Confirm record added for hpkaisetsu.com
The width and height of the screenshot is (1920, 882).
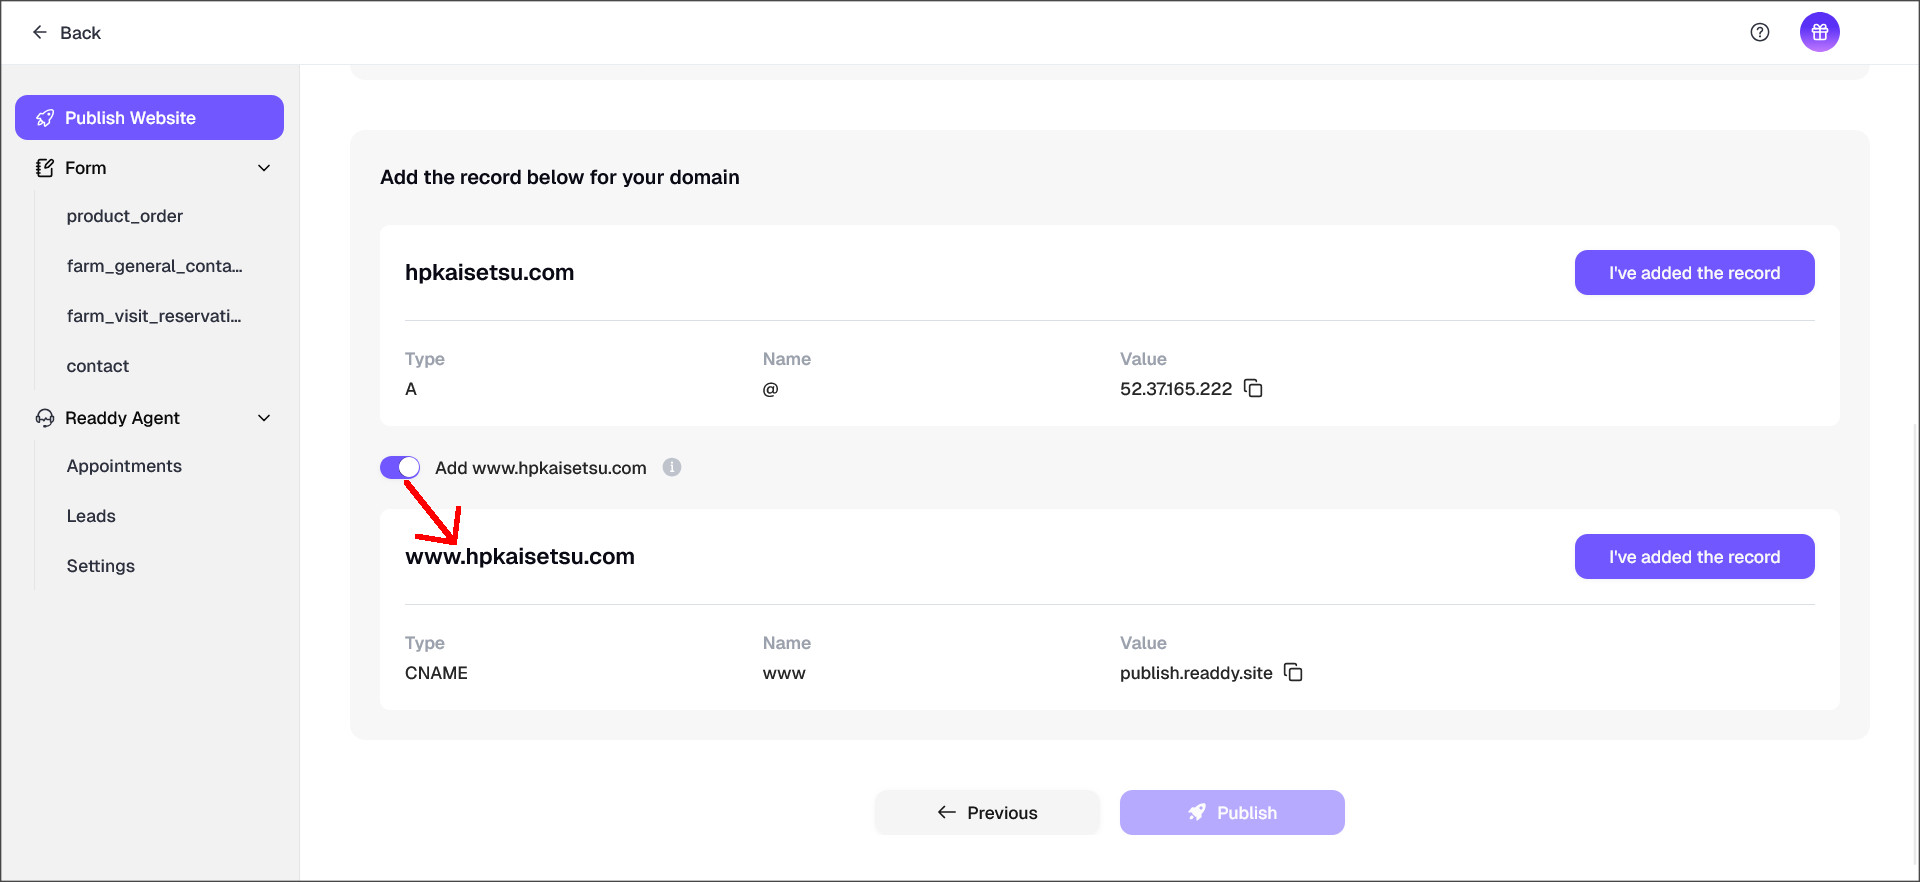(x=1694, y=273)
